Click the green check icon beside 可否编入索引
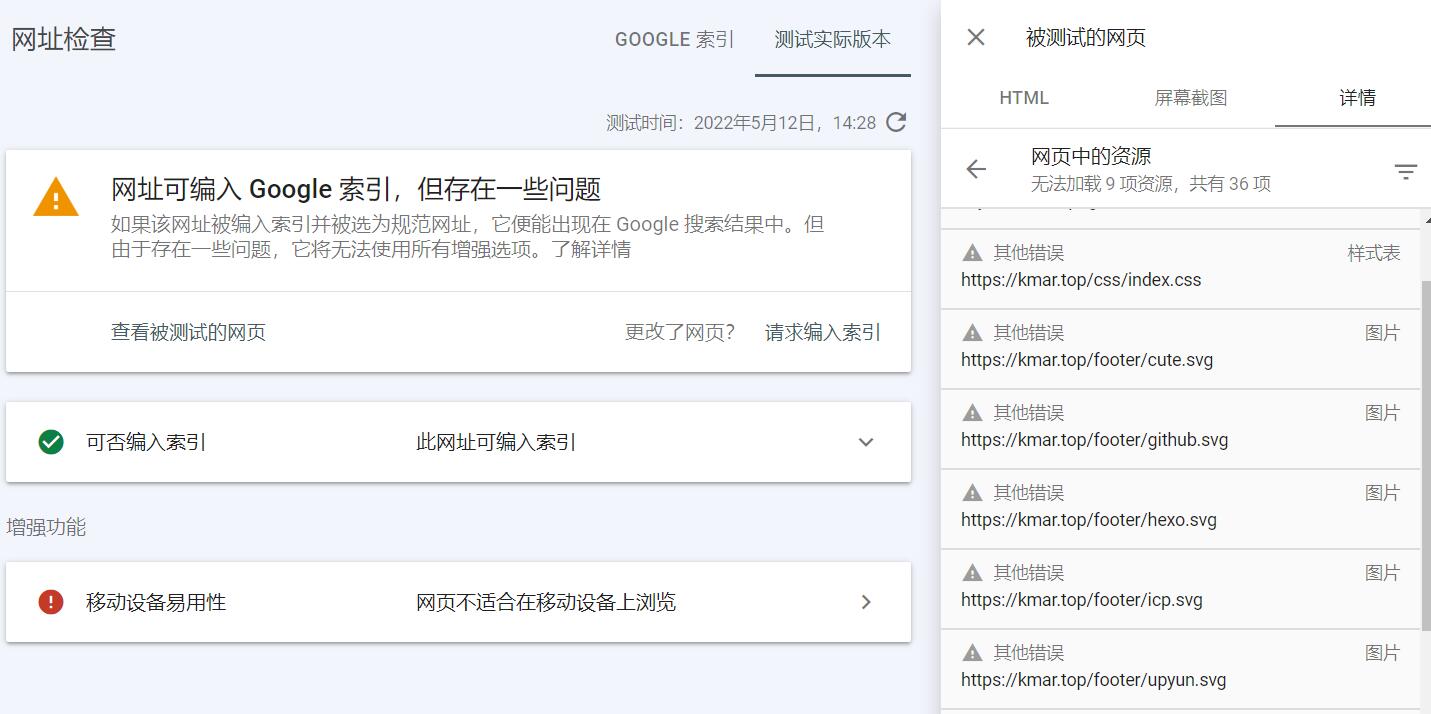 click(x=51, y=442)
